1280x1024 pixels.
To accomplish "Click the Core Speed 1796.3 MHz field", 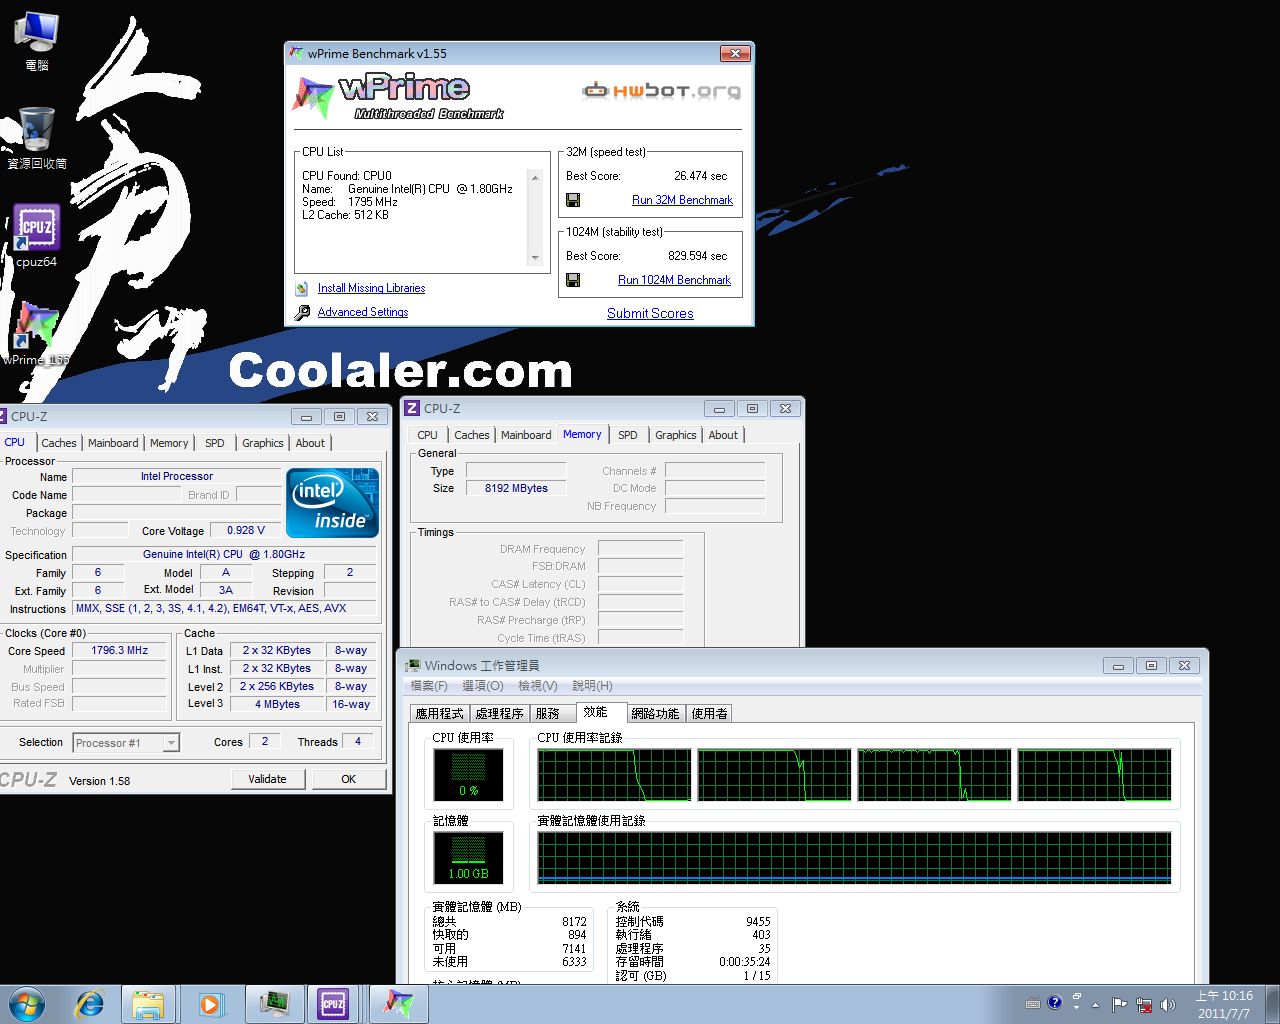I will click(x=119, y=650).
